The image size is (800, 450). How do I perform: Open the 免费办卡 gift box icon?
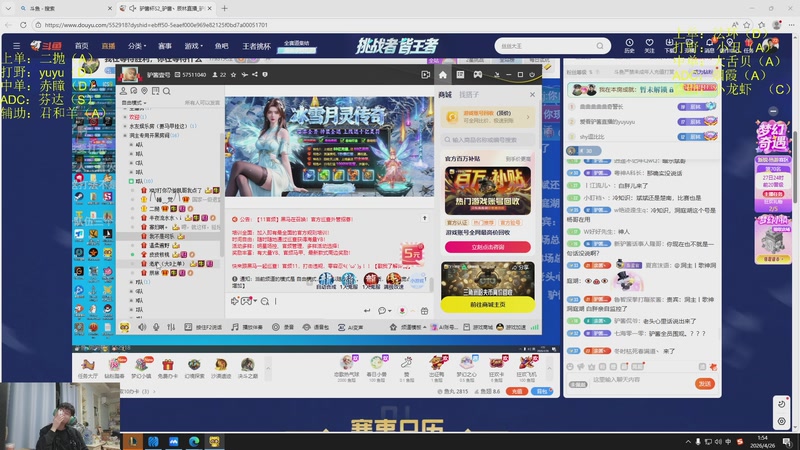point(168,368)
